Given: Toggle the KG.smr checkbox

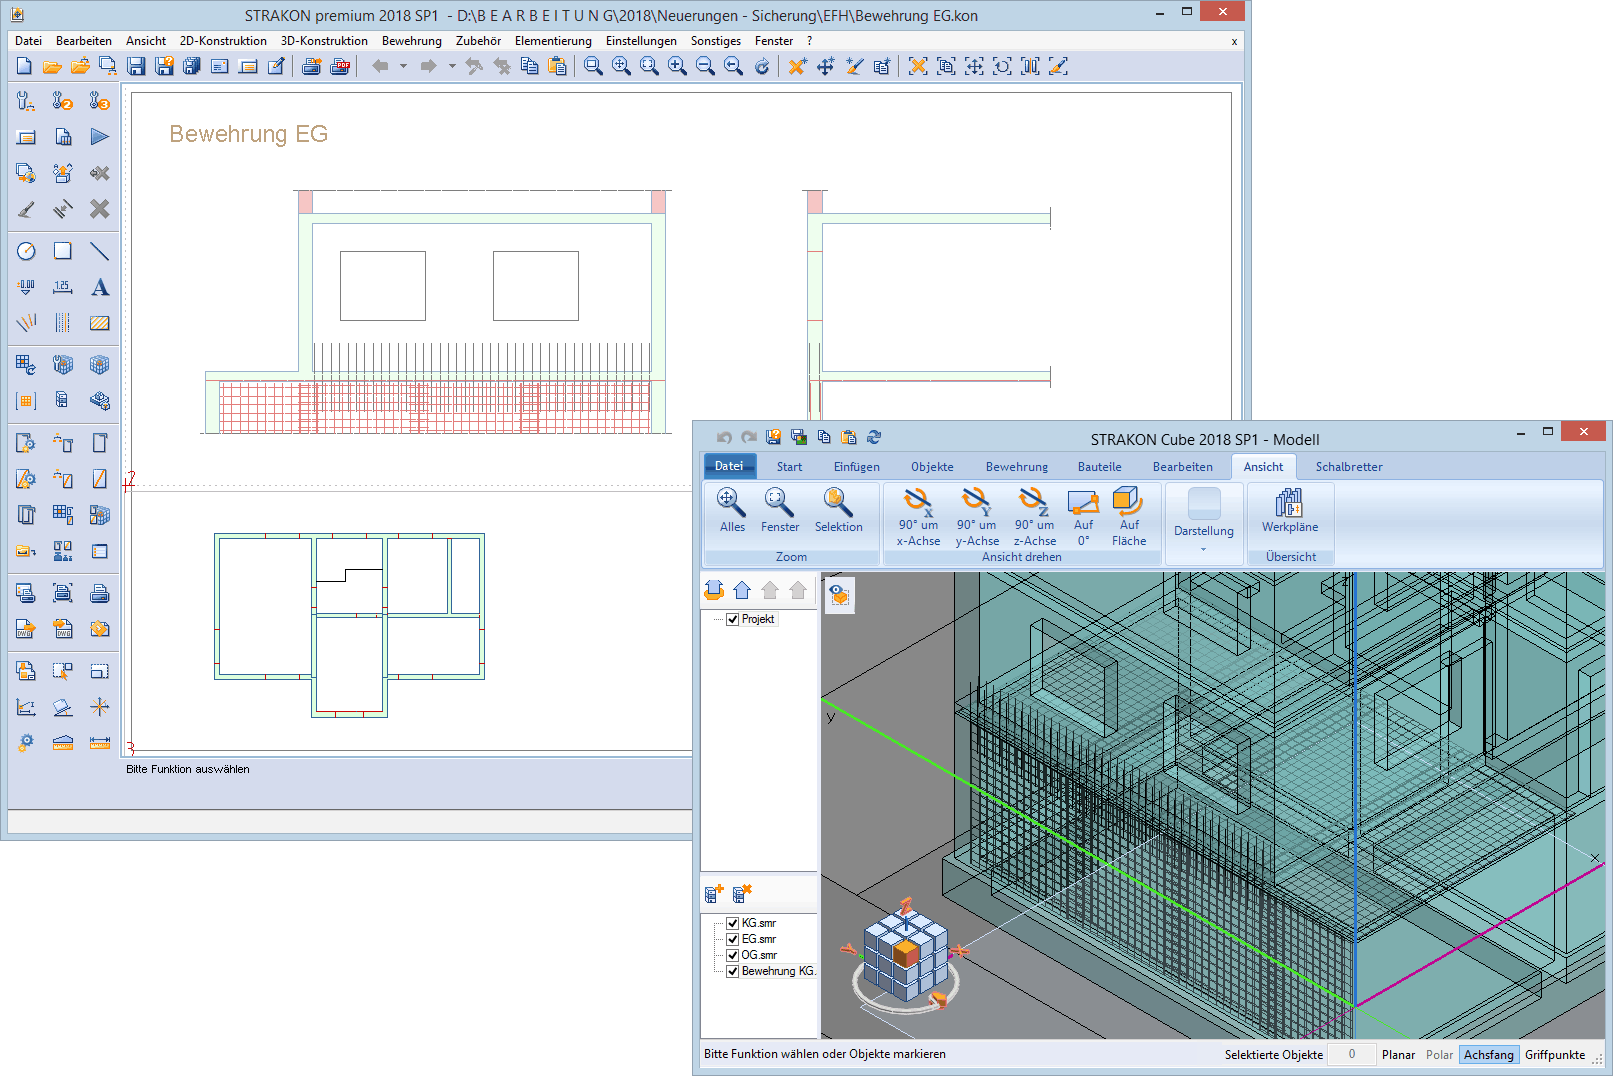Looking at the screenshot, I should (732, 923).
